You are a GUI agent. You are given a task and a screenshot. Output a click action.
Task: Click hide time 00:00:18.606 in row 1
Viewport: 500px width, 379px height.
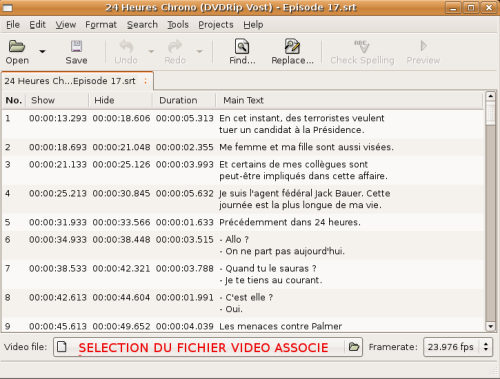[121, 118]
